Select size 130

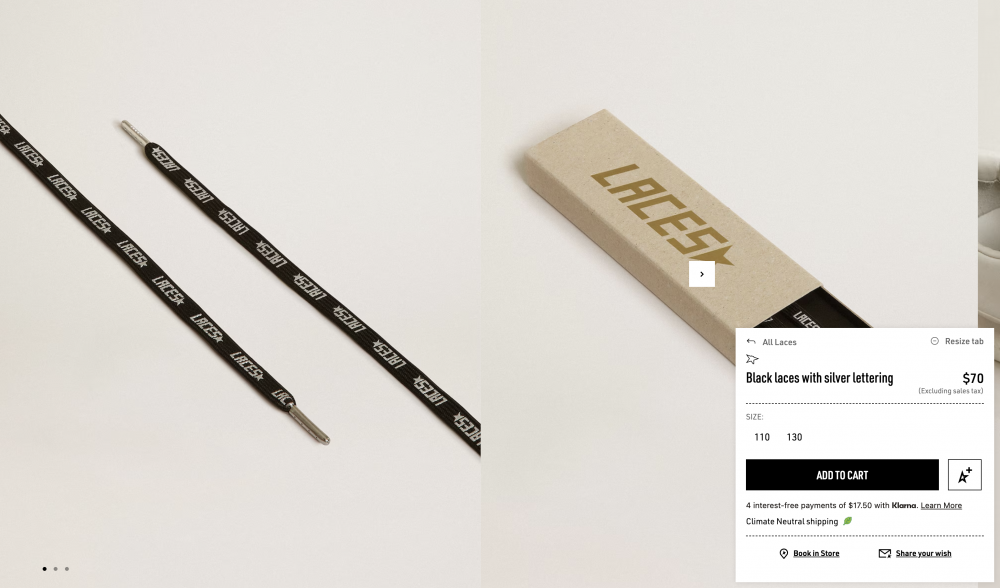click(794, 437)
